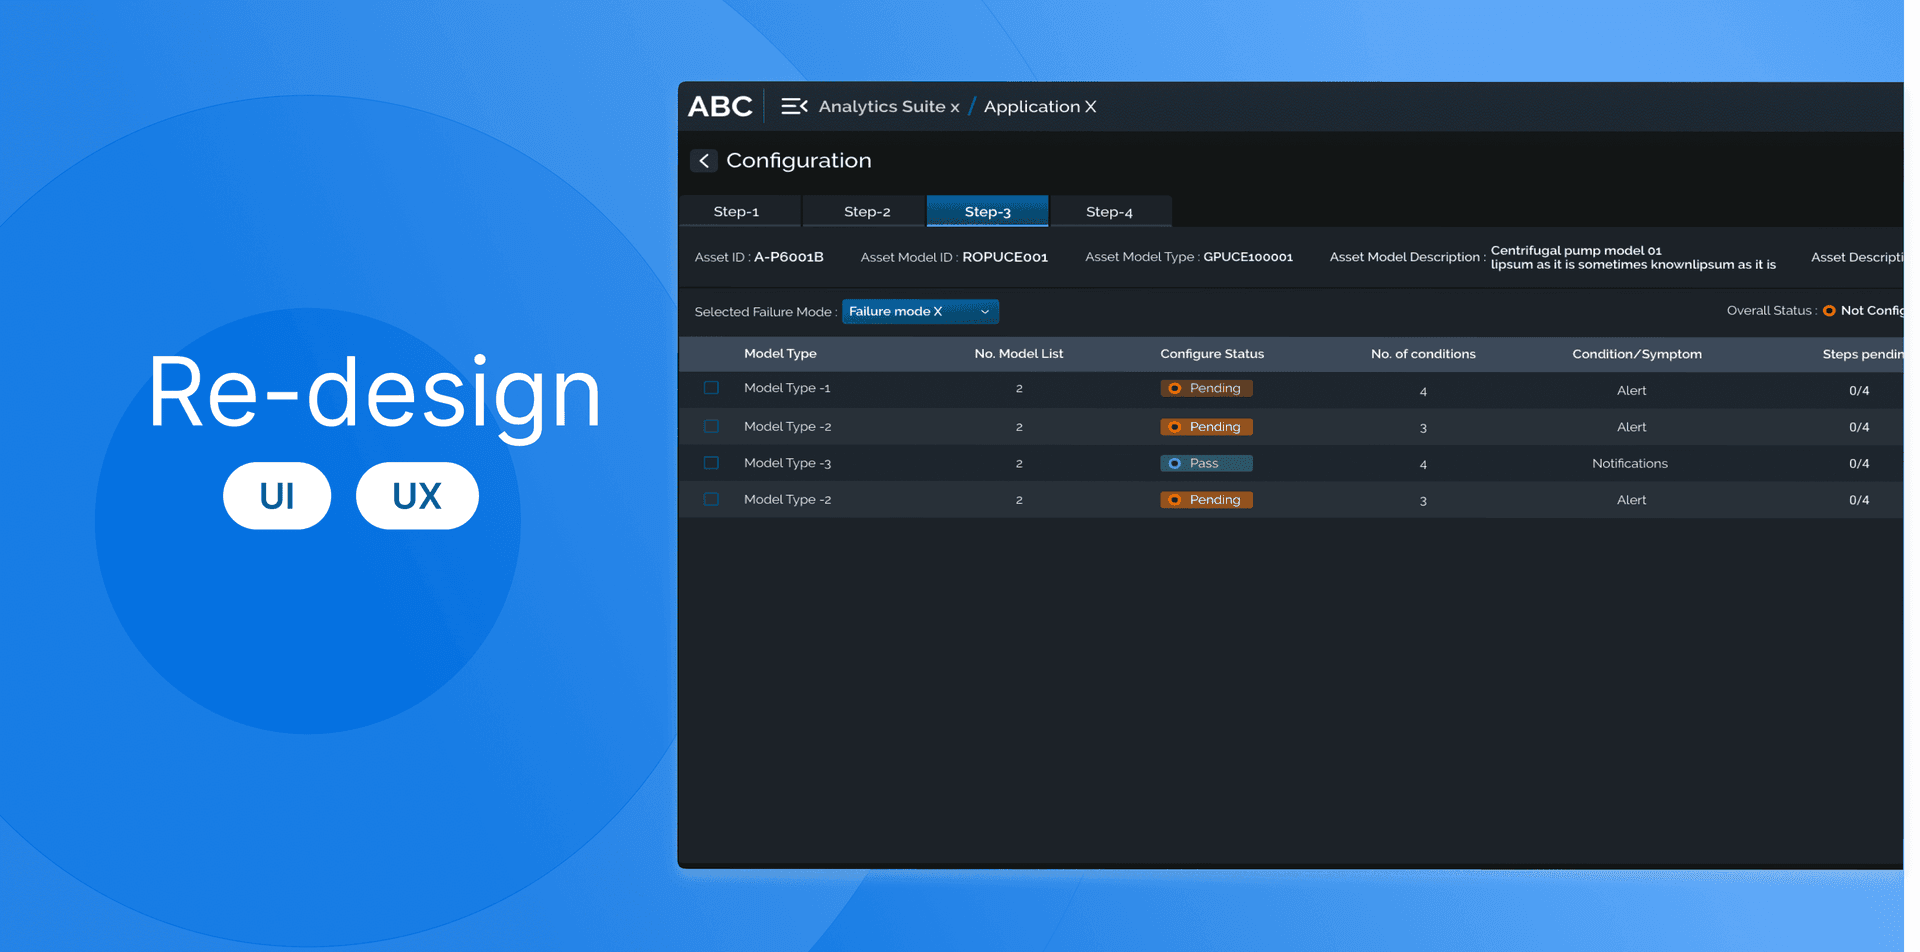
Task: Click Model Type -3 name
Action: 787,463
